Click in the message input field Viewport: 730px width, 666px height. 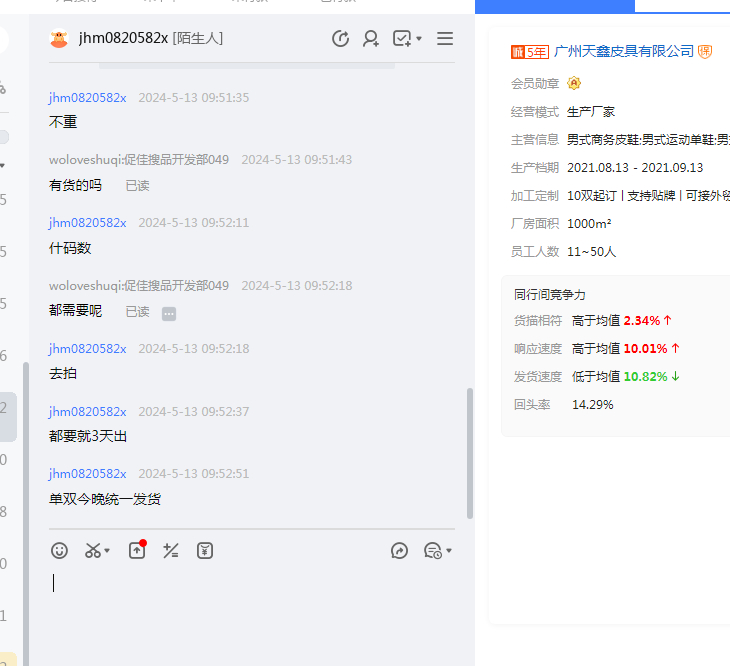coord(250,600)
